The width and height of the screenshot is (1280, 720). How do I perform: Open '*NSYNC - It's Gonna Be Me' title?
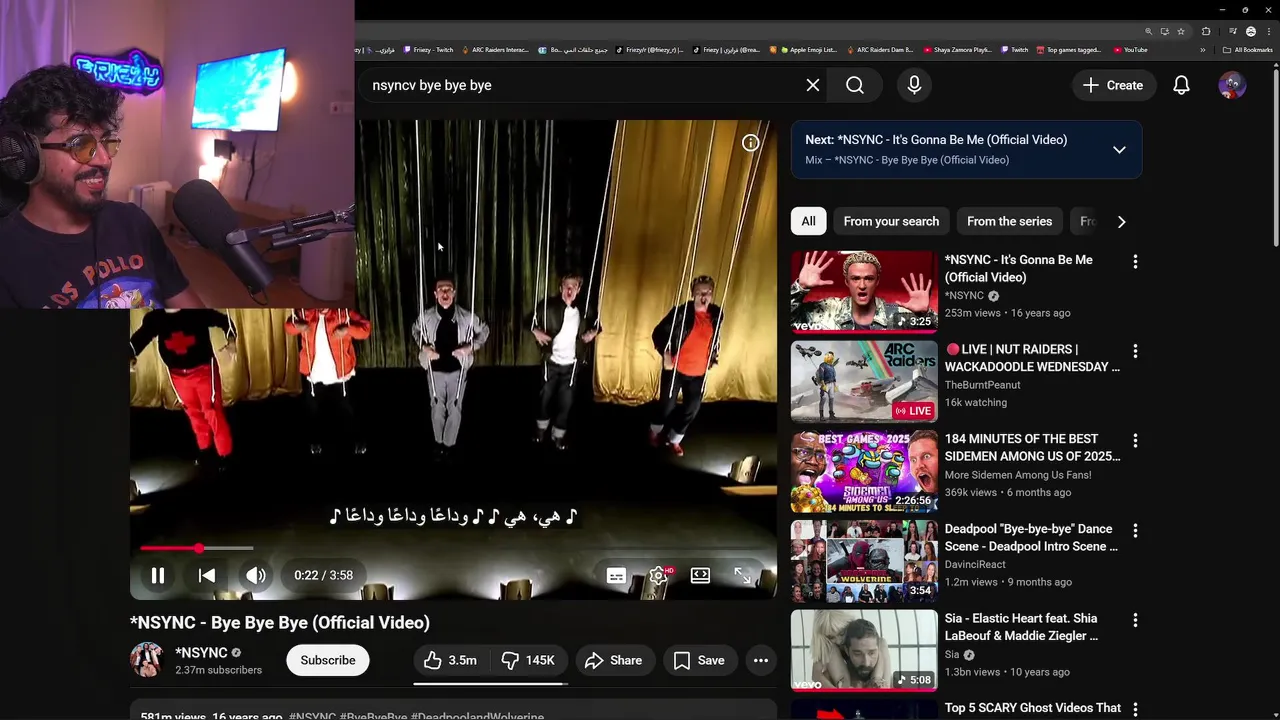[x=1019, y=268]
